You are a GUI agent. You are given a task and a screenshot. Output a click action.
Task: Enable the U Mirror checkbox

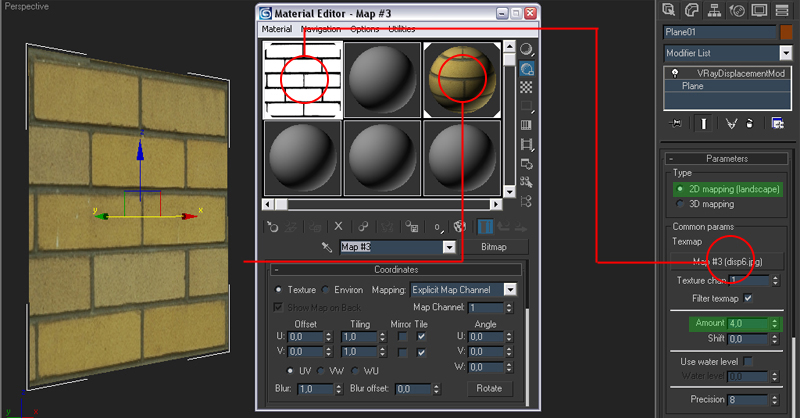tap(401, 337)
